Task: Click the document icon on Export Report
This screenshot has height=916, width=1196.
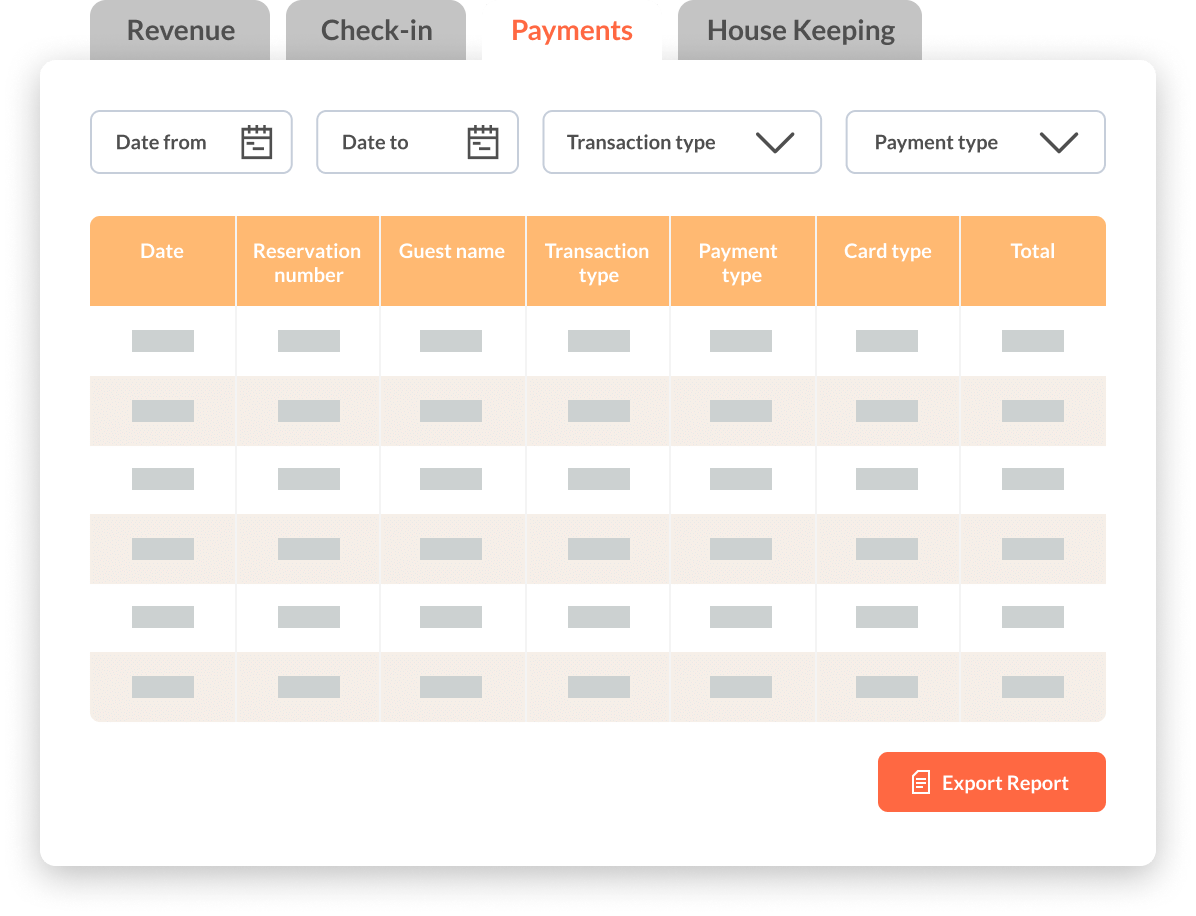Action: pos(921,783)
